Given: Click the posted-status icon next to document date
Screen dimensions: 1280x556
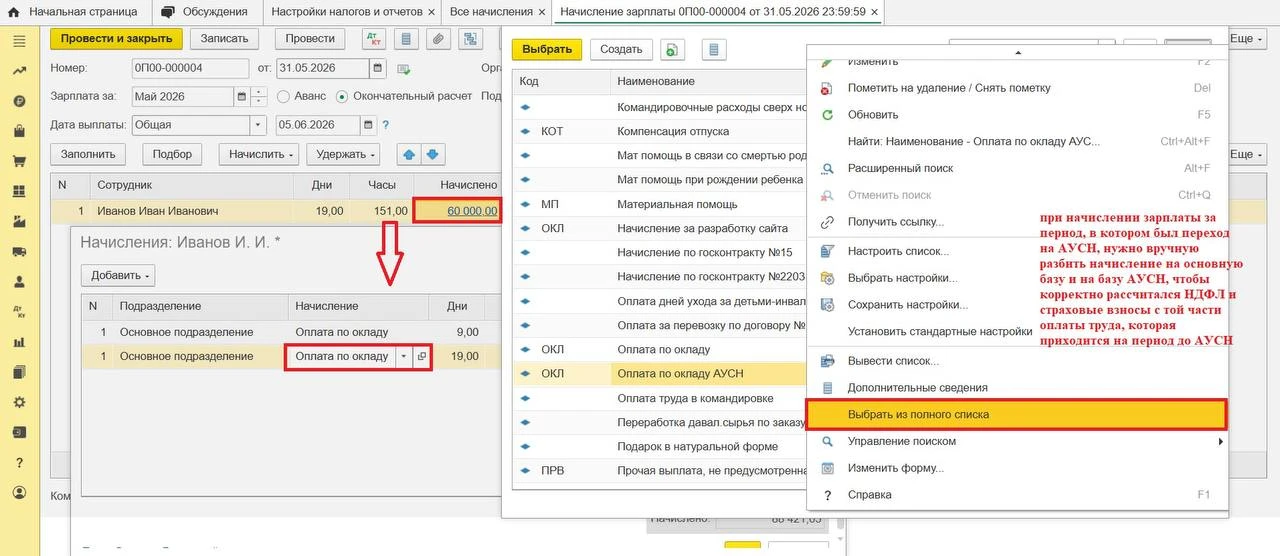Looking at the screenshot, I should 404,69.
